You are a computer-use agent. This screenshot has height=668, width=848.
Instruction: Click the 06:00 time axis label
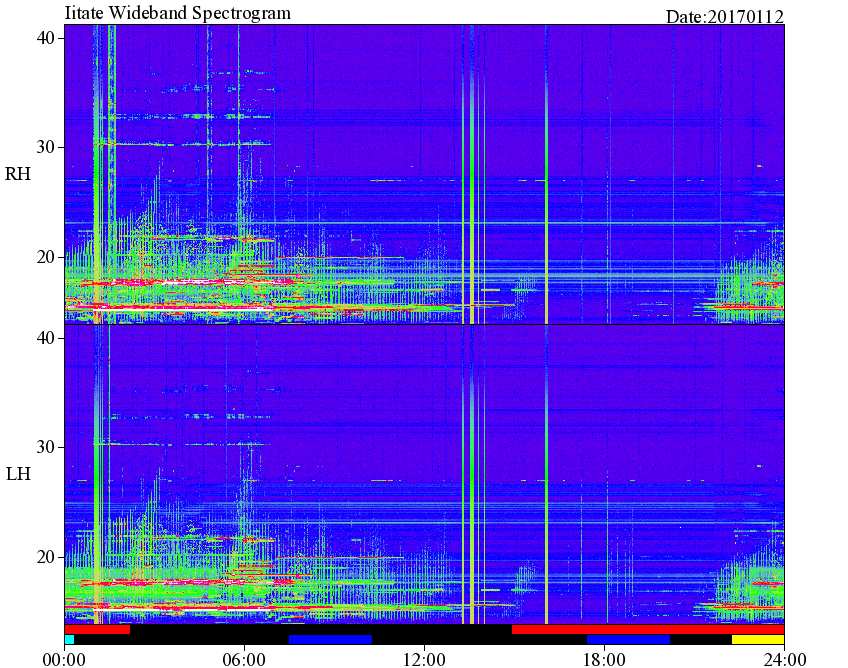click(x=244, y=659)
